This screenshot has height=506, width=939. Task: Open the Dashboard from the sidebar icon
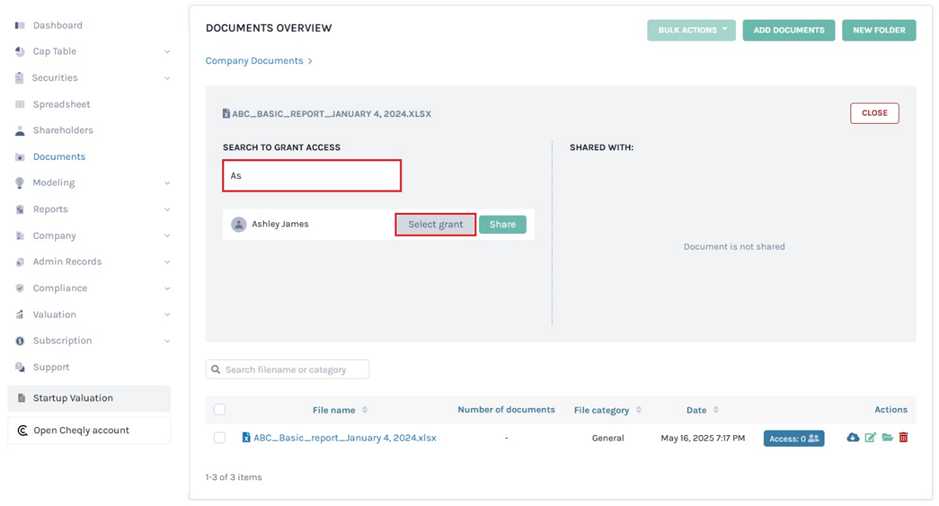[x=20, y=25]
